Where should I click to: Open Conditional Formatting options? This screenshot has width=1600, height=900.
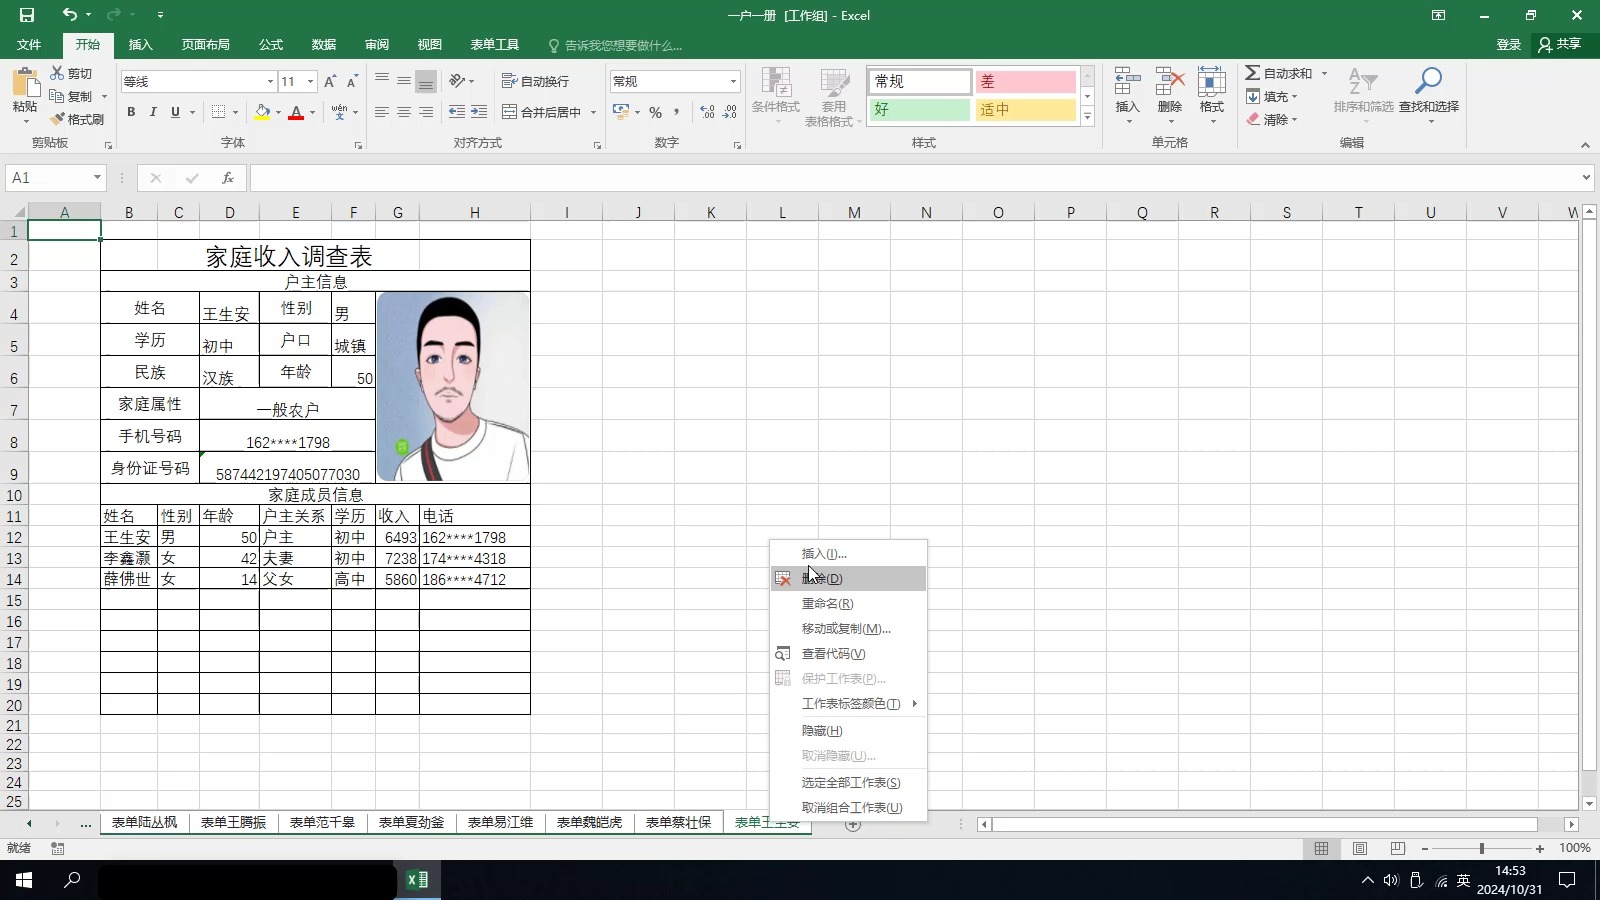775,97
